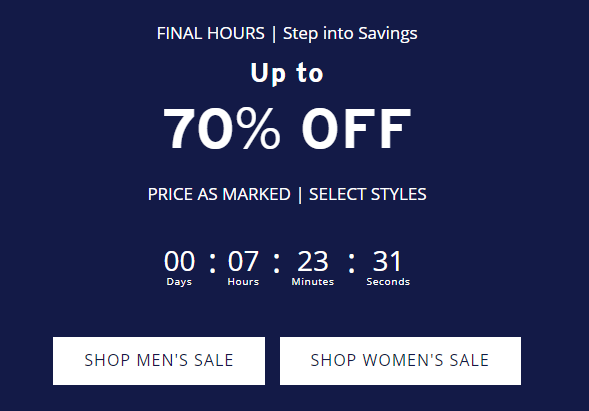
Task: Click the colon between minutes and seconds
Action: 351,263
